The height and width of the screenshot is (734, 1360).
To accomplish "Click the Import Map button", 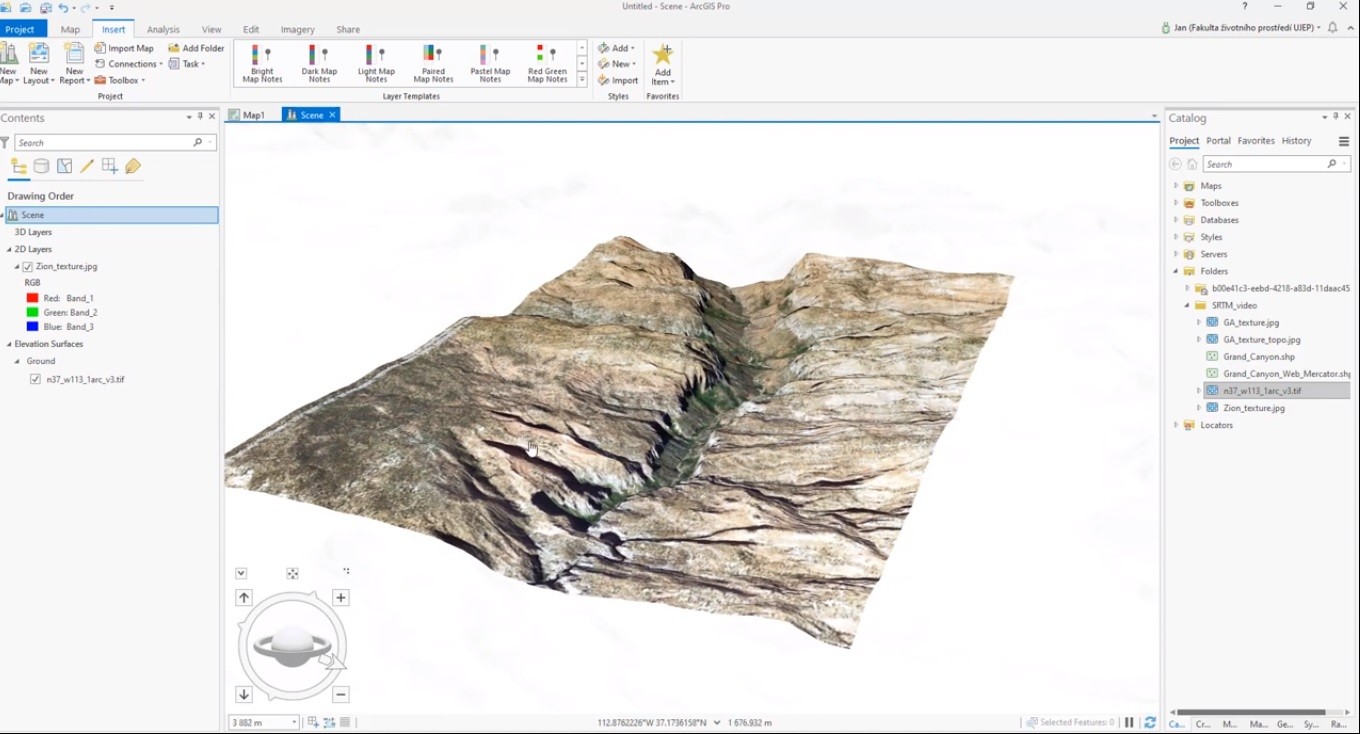I will [124, 48].
